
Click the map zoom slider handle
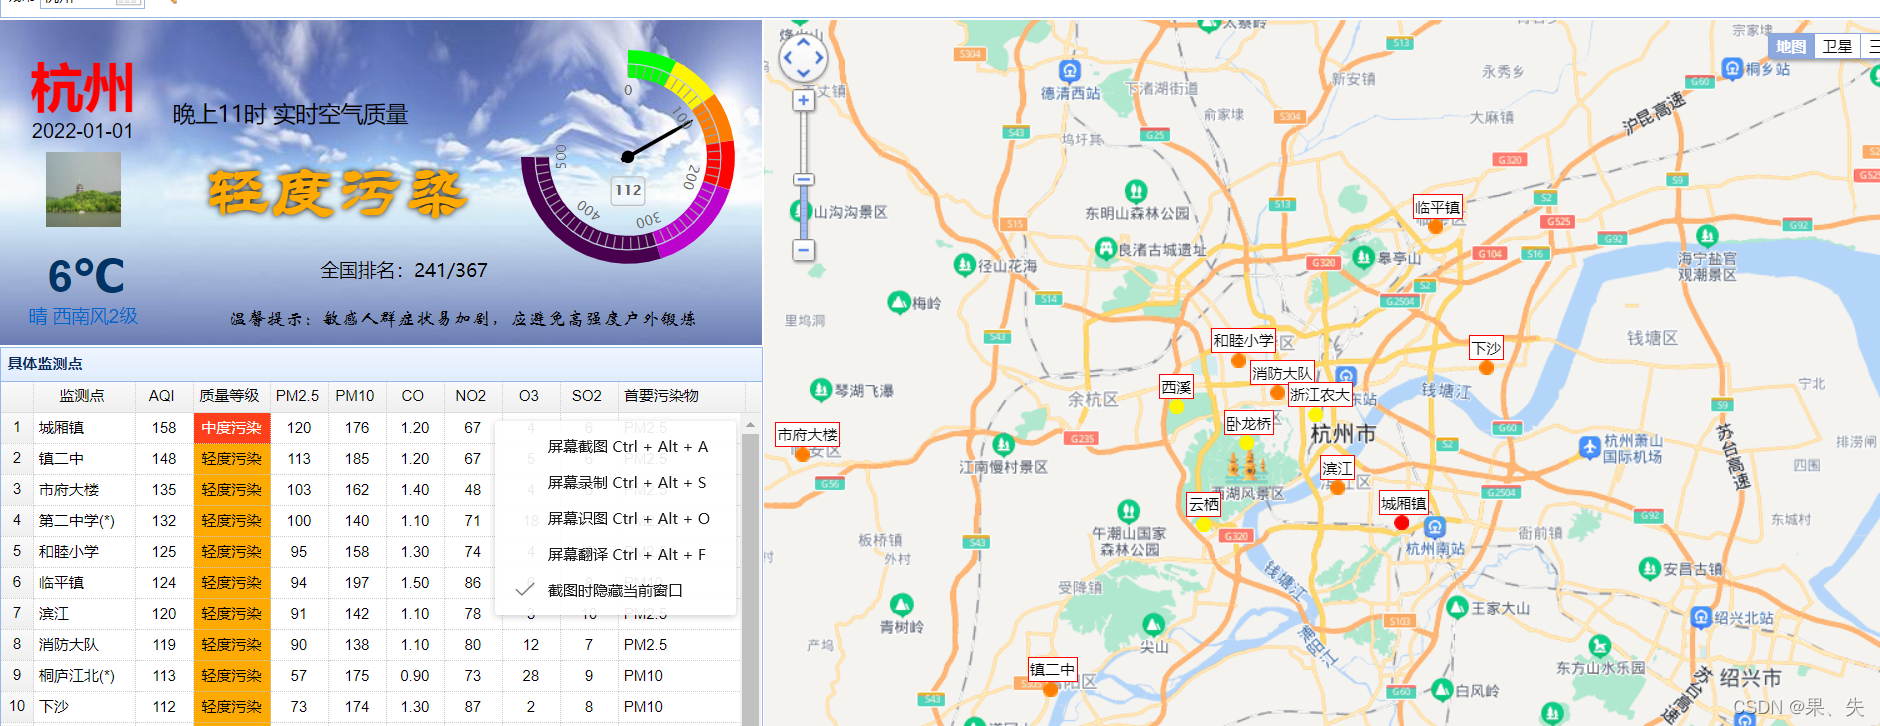pos(803,180)
